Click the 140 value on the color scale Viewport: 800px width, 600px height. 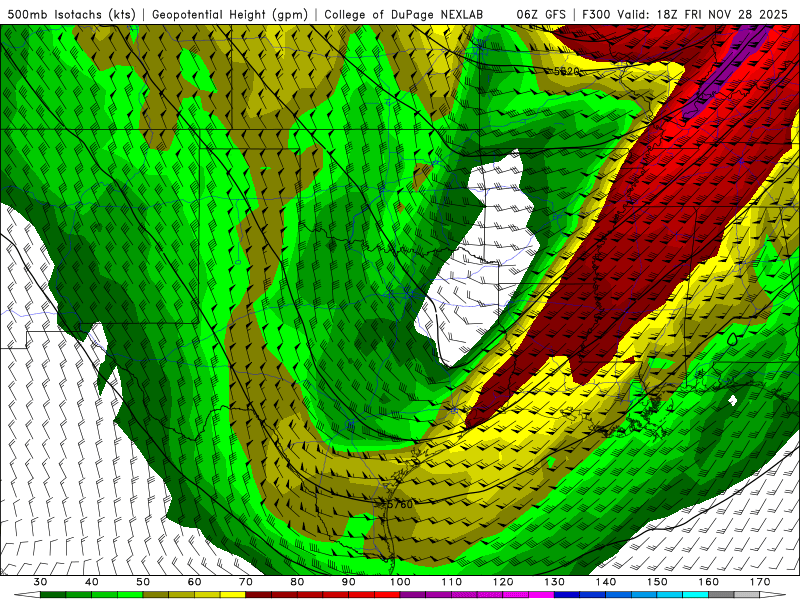pos(606,582)
